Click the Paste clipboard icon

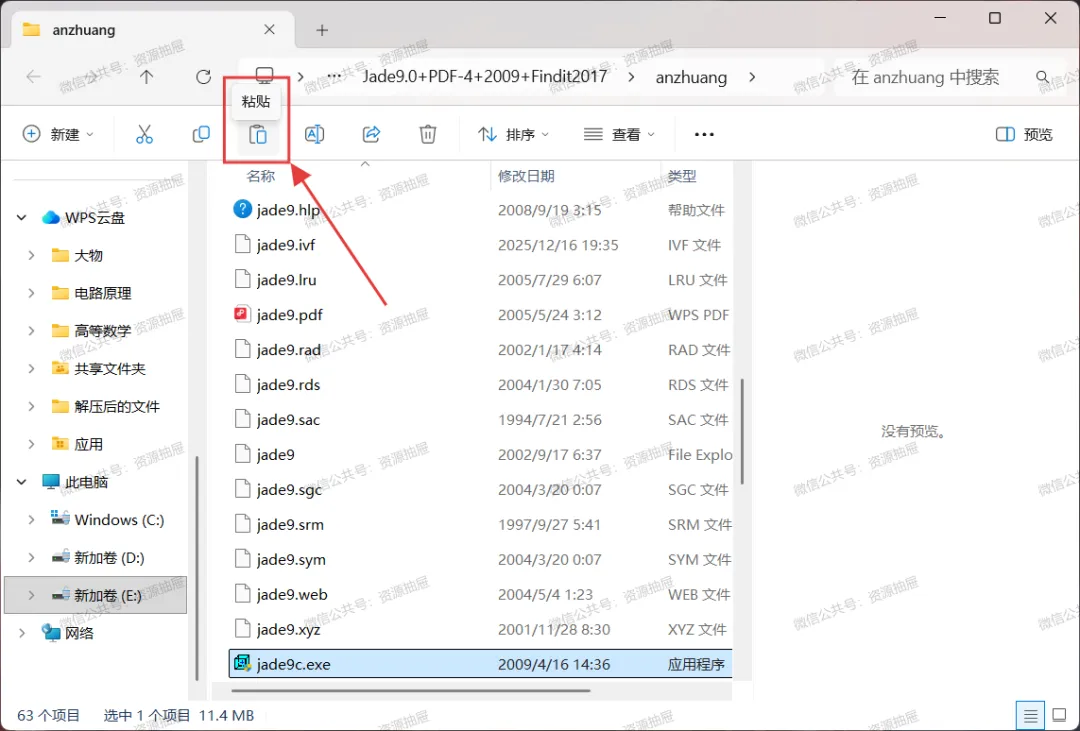[258, 134]
